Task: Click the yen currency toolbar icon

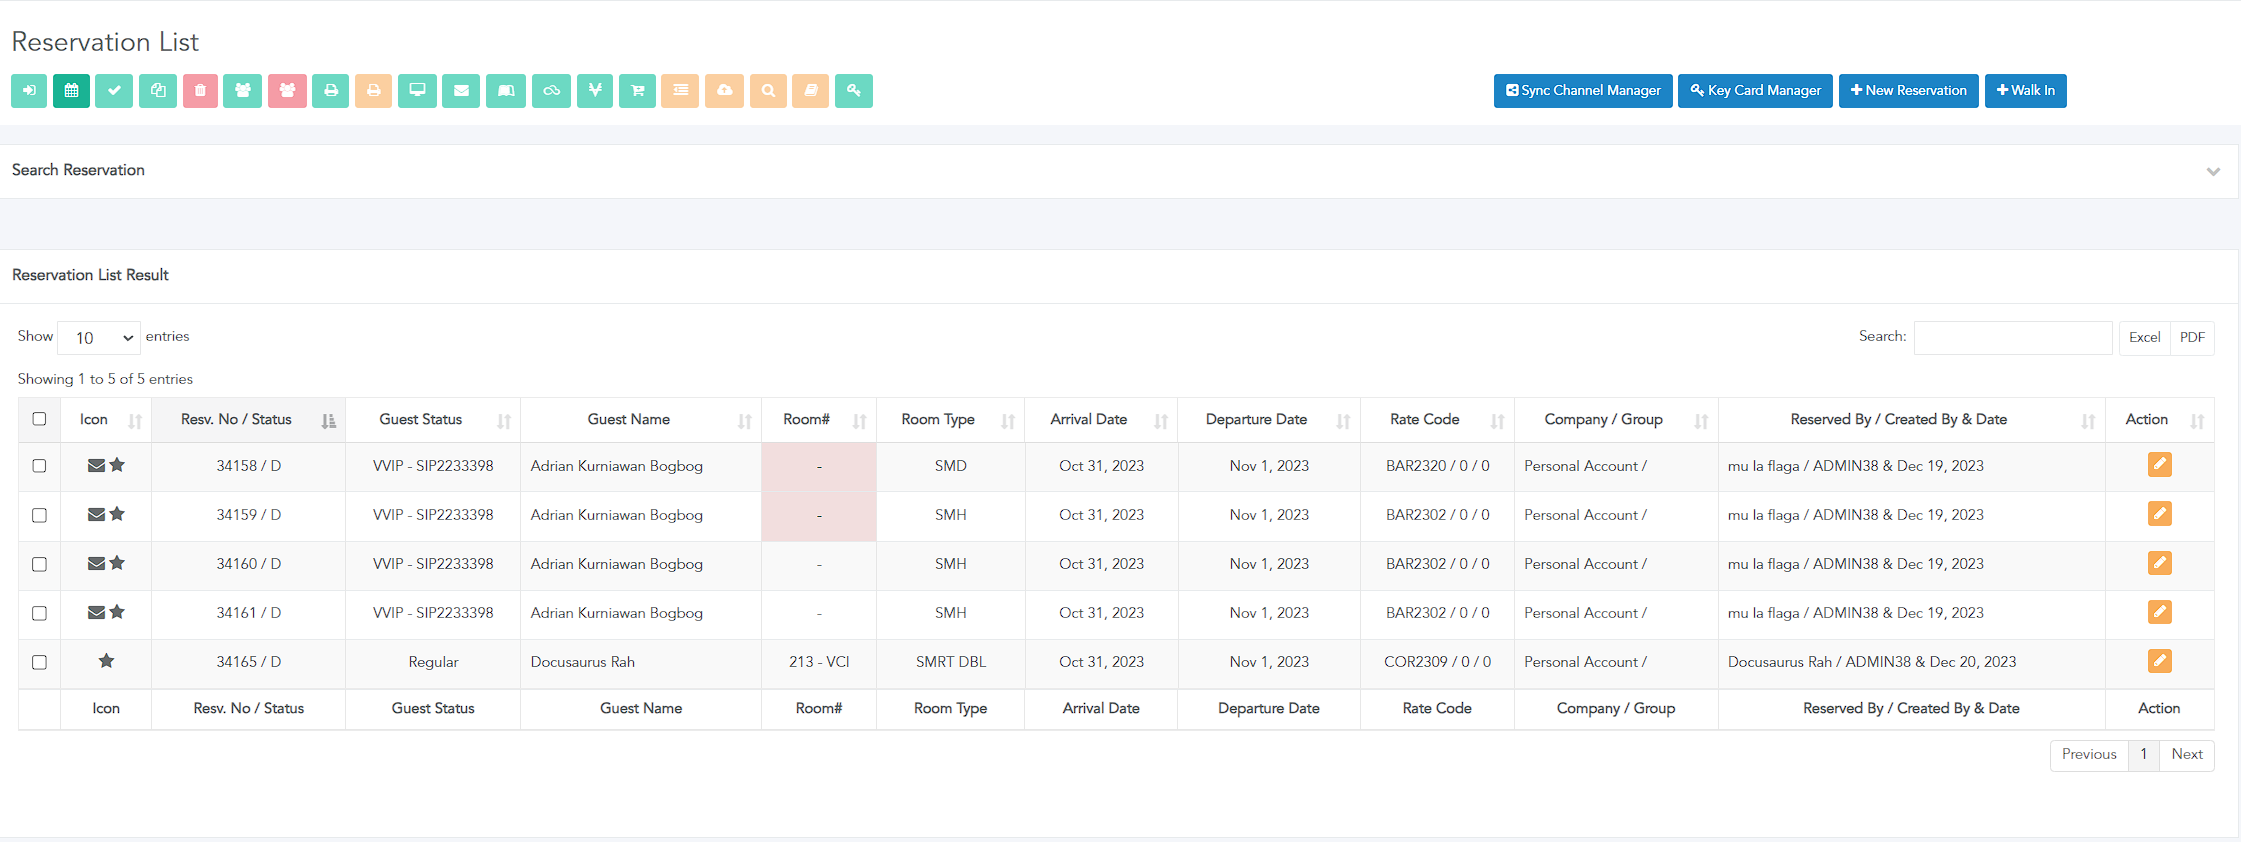Action: 595,91
